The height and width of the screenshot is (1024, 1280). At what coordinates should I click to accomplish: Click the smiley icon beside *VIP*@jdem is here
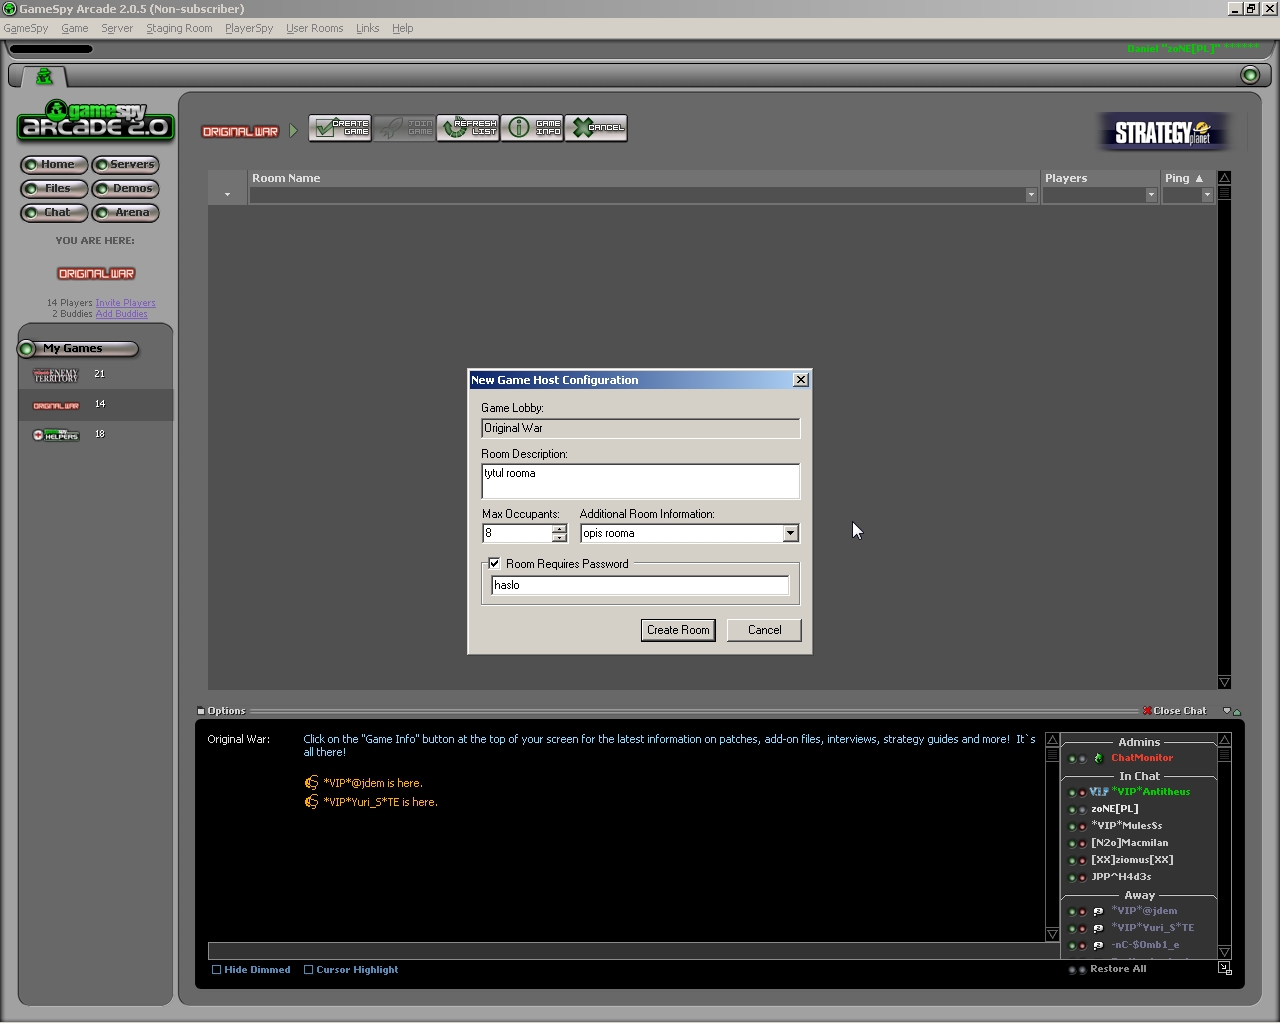311,783
